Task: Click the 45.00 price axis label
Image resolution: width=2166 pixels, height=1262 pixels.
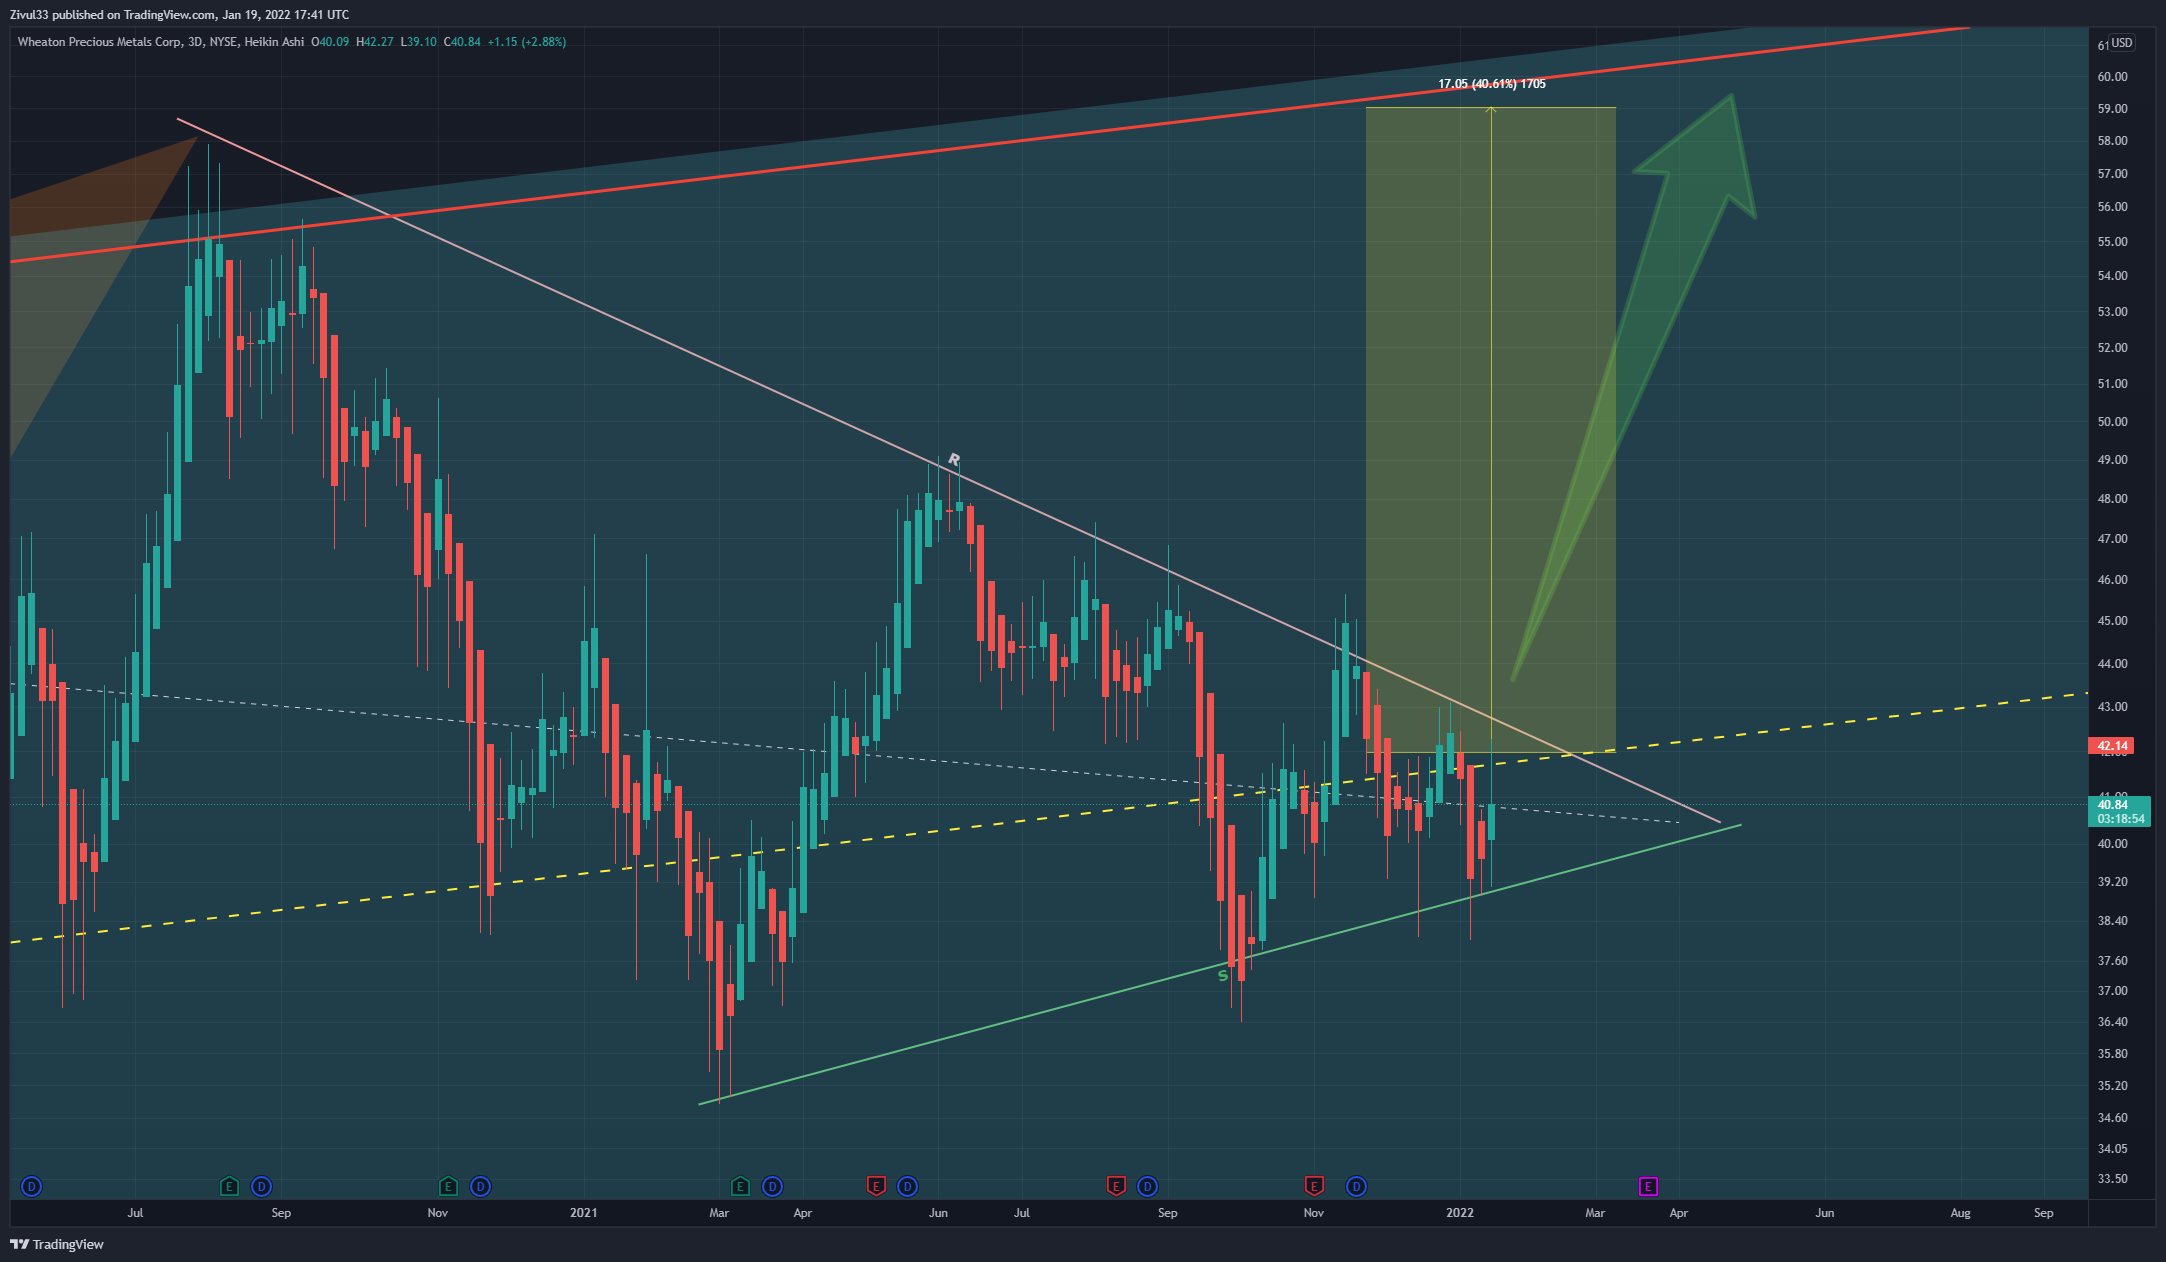Action: pyautogui.click(x=2112, y=621)
